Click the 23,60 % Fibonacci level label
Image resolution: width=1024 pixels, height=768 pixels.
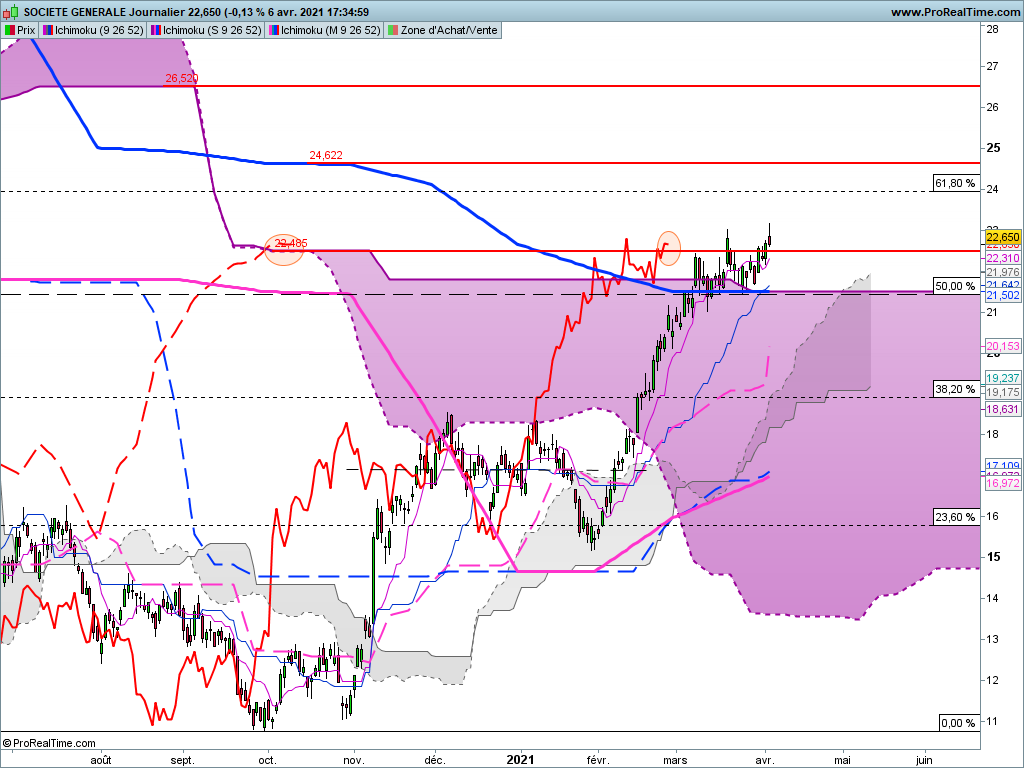coord(955,517)
